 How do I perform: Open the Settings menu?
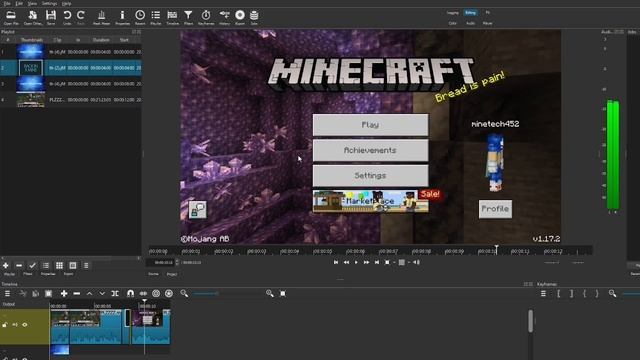pyautogui.click(x=49, y=3)
